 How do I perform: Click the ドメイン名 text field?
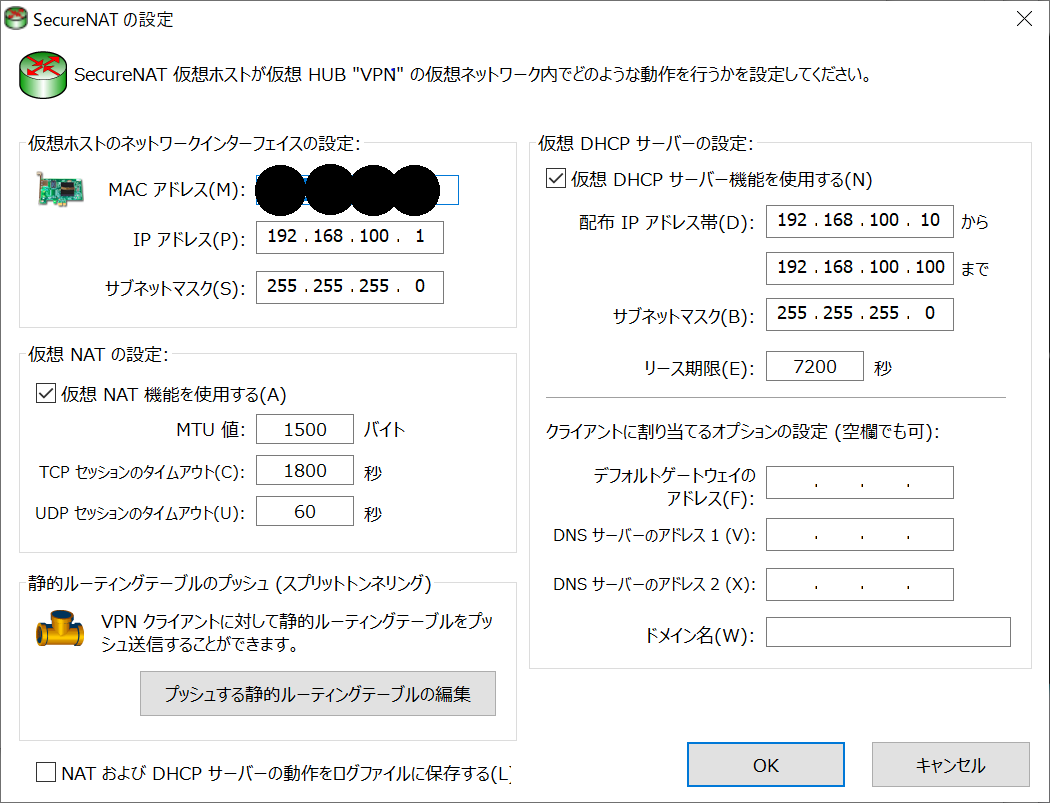tap(888, 633)
